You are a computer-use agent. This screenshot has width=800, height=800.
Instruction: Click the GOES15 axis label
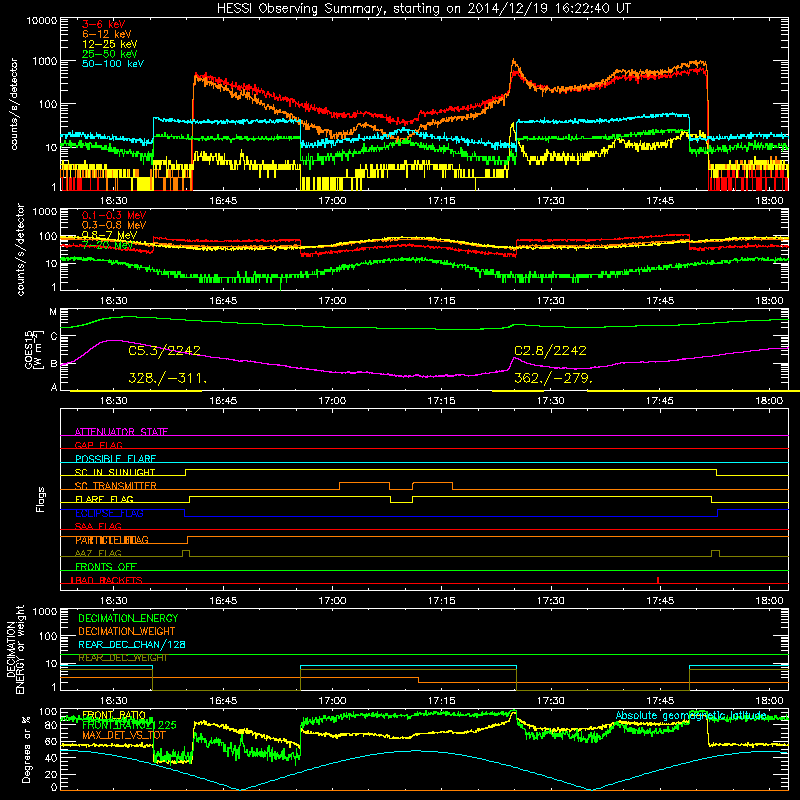32,349
